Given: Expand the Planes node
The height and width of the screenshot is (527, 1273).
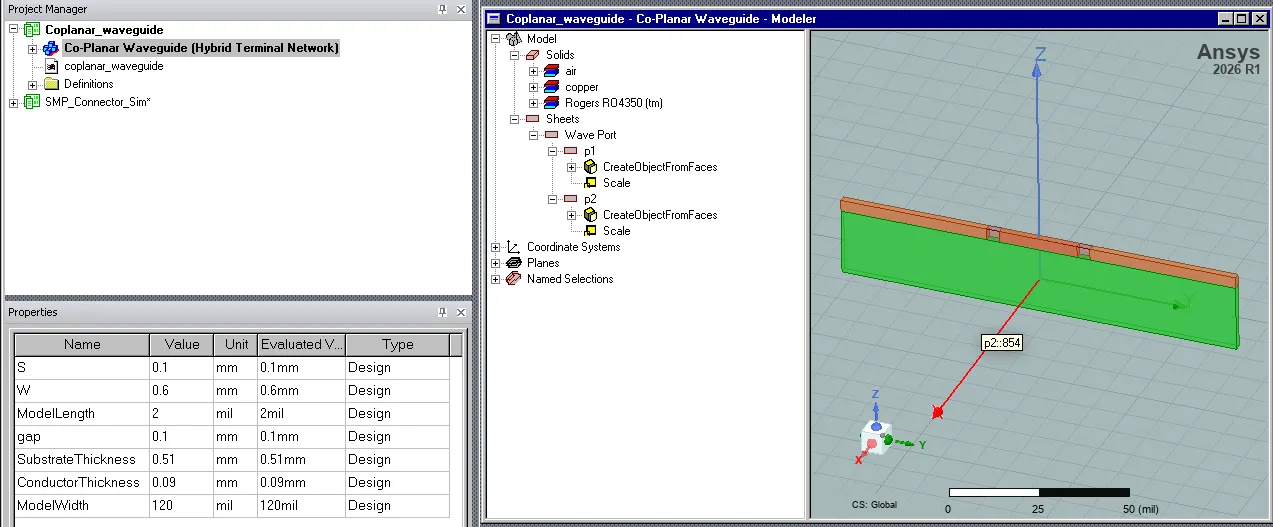Looking at the screenshot, I should tap(496, 263).
